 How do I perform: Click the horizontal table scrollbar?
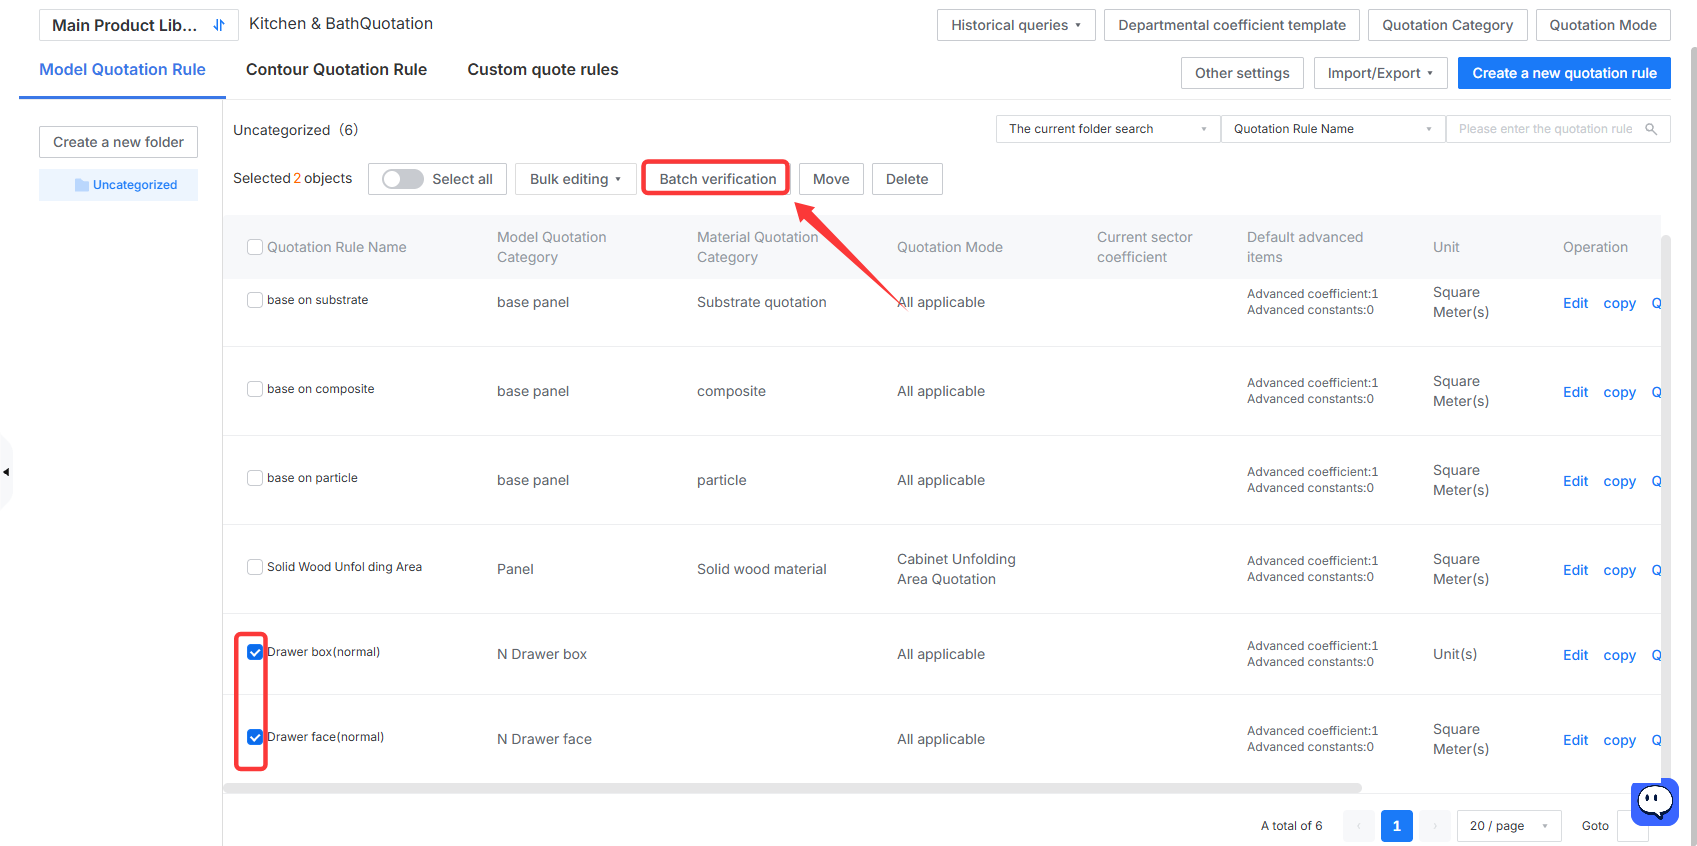pyautogui.click(x=792, y=788)
